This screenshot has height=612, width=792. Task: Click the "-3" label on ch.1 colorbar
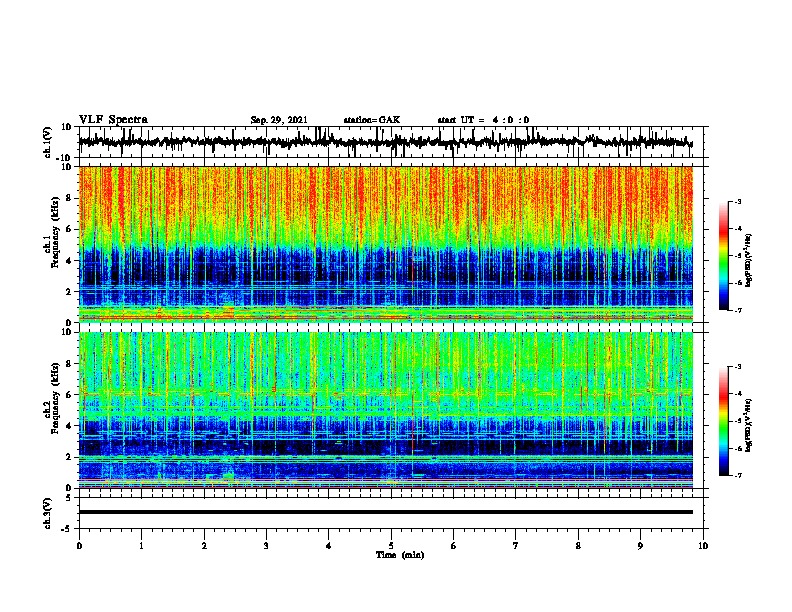click(x=737, y=201)
